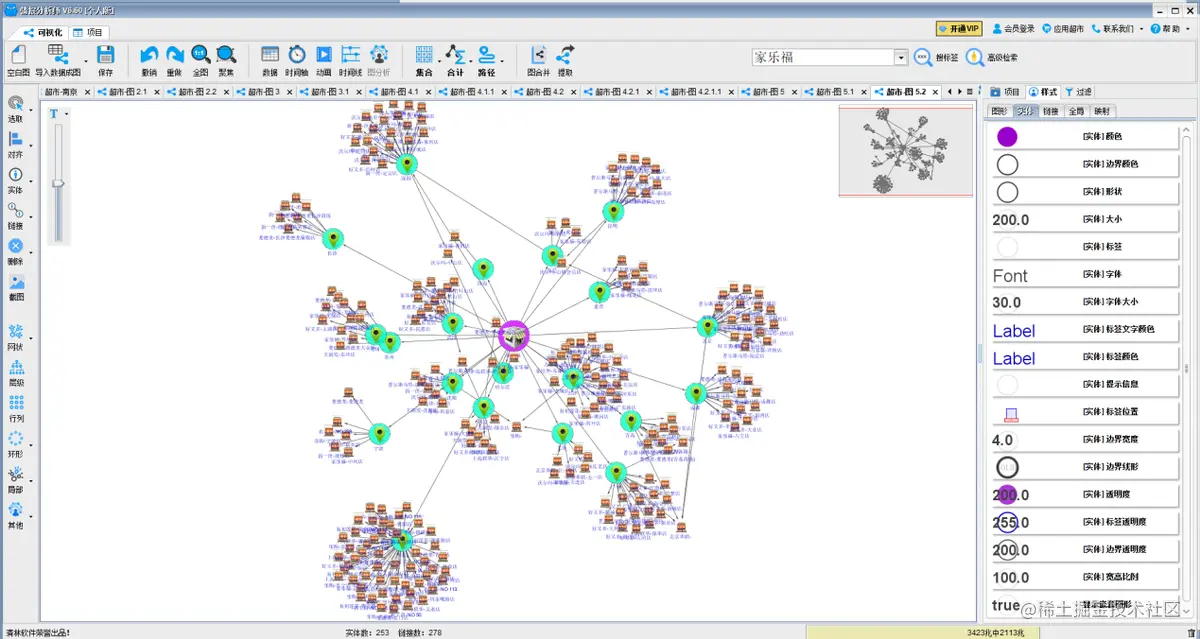Expand the 联系我们 dropdown arrow
This screenshot has width=1200, height=639.
click(1142, 29)
